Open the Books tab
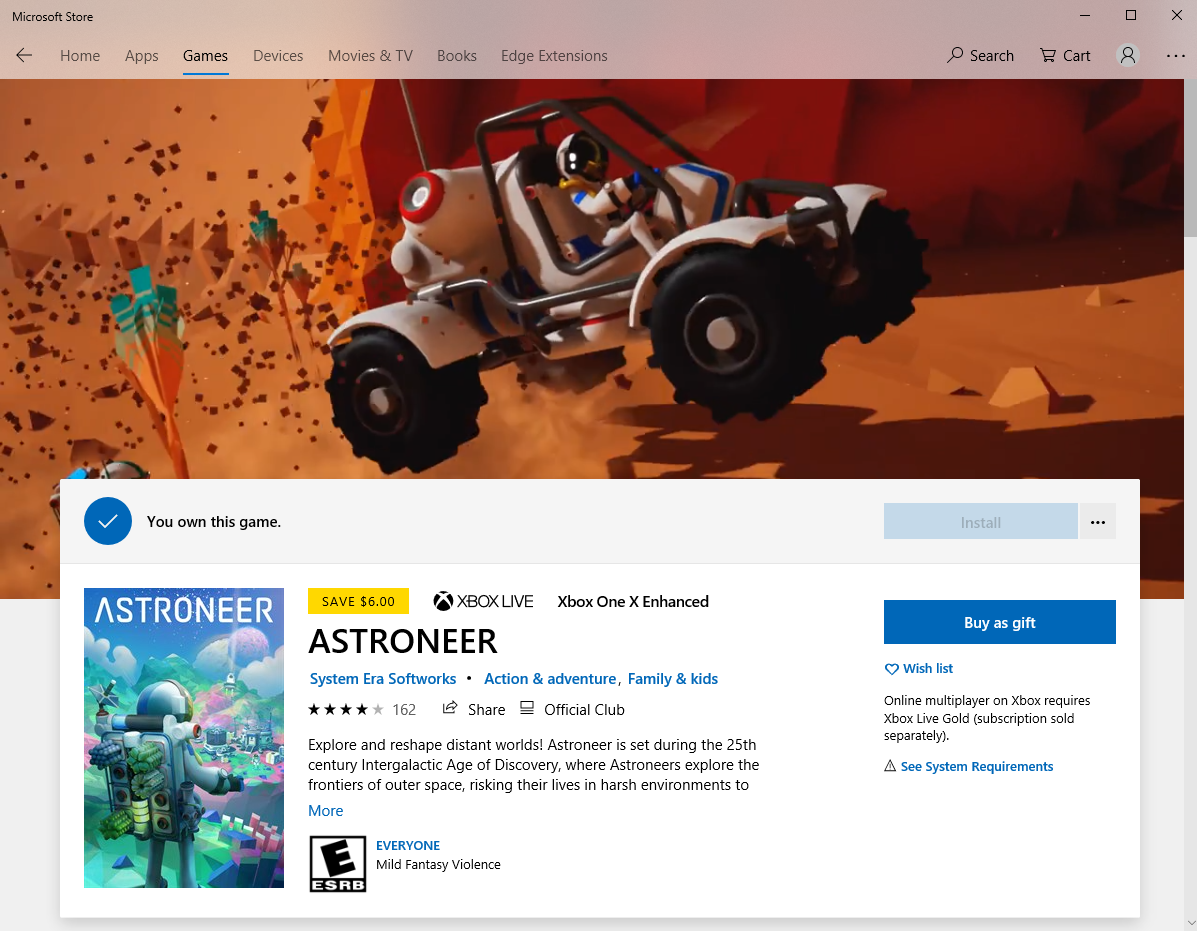This screenshot has height=931, width=1197. click(457, 56)
